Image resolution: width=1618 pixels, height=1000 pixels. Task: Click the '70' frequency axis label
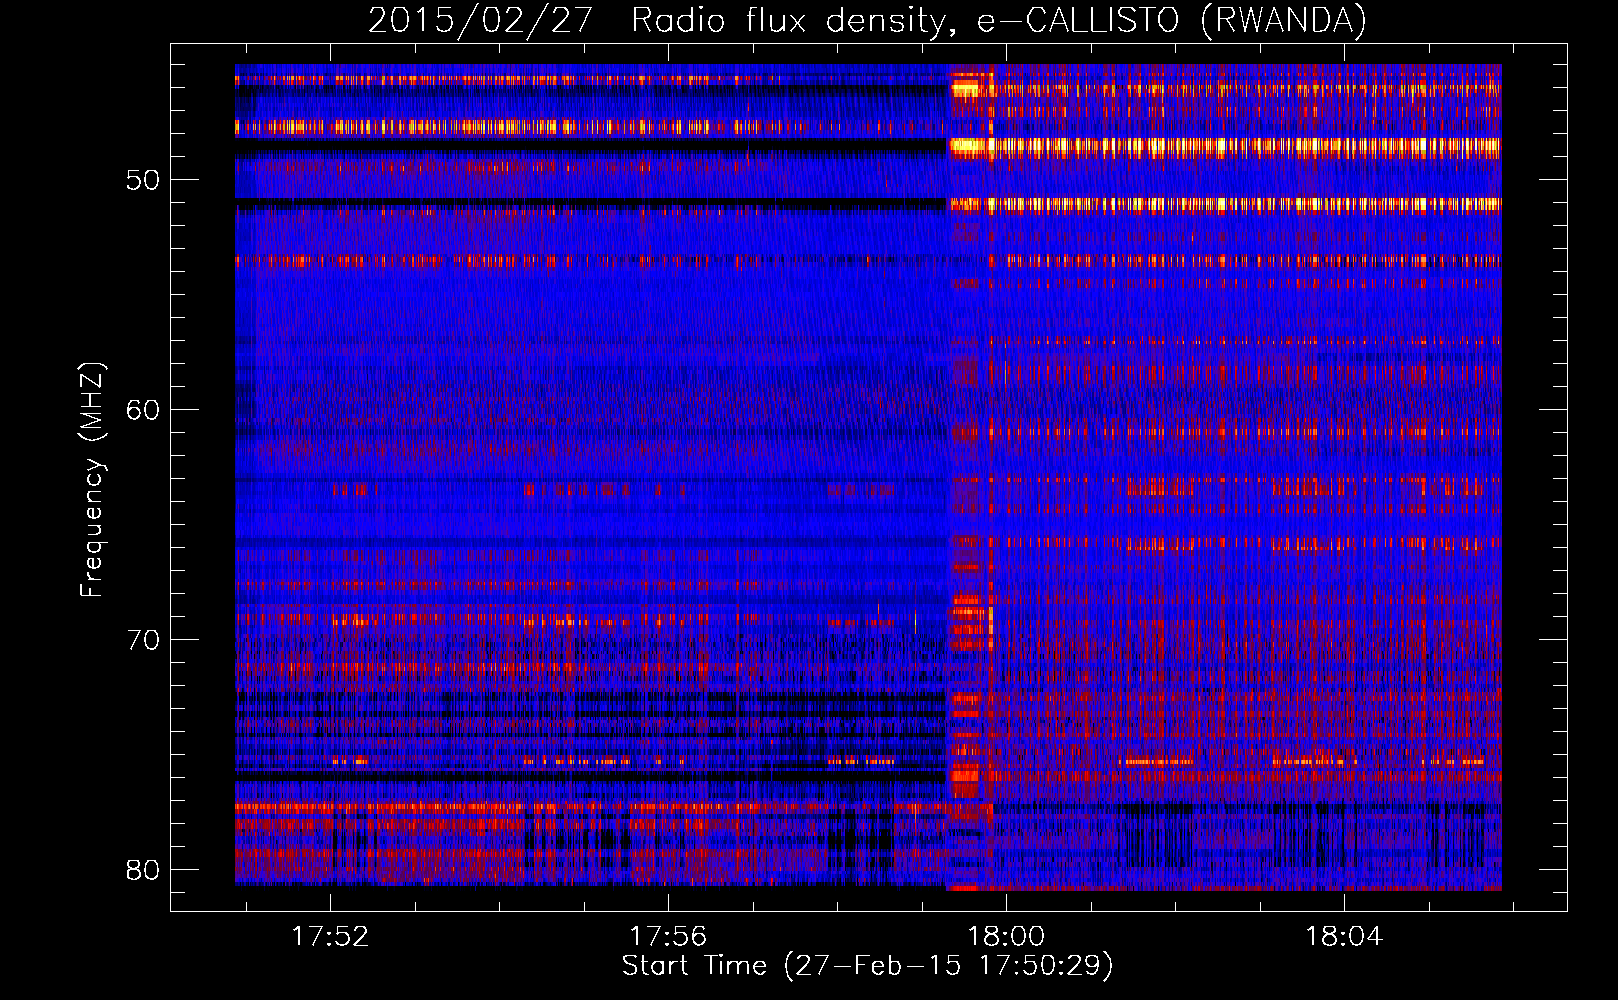[143, 640]
